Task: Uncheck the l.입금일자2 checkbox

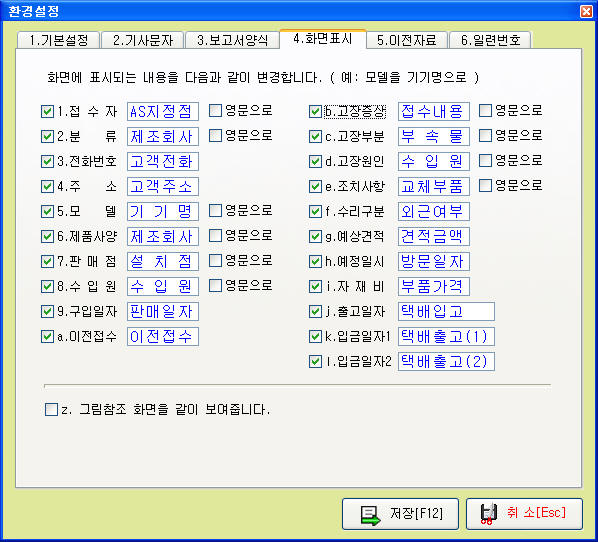Action: tap(315, 361)
